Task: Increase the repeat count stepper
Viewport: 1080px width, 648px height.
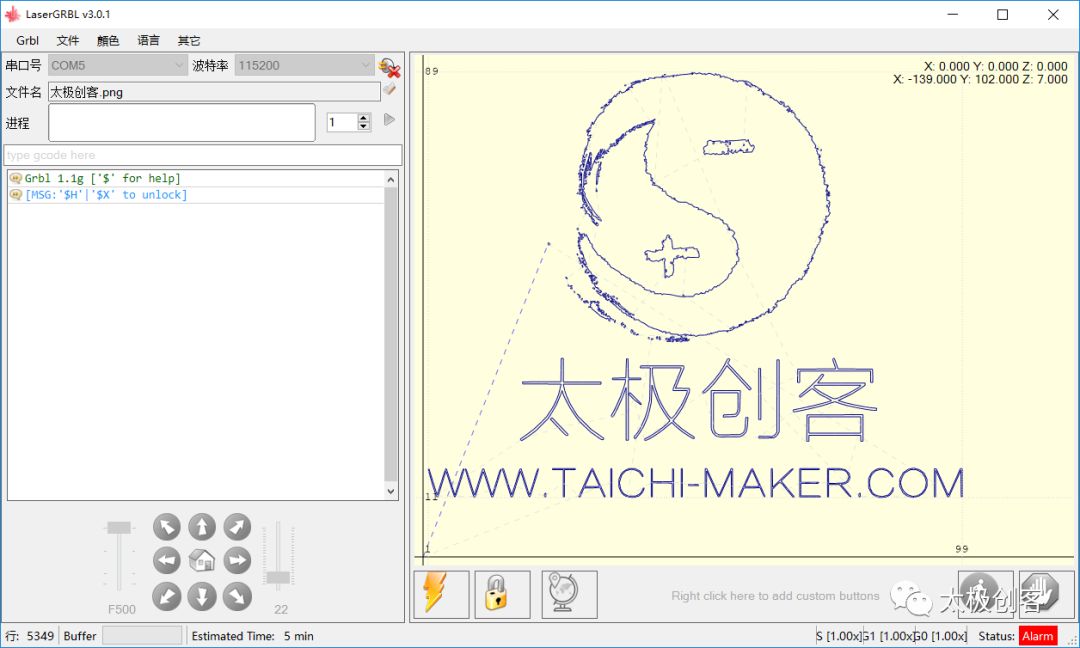Action: point(364,118)
